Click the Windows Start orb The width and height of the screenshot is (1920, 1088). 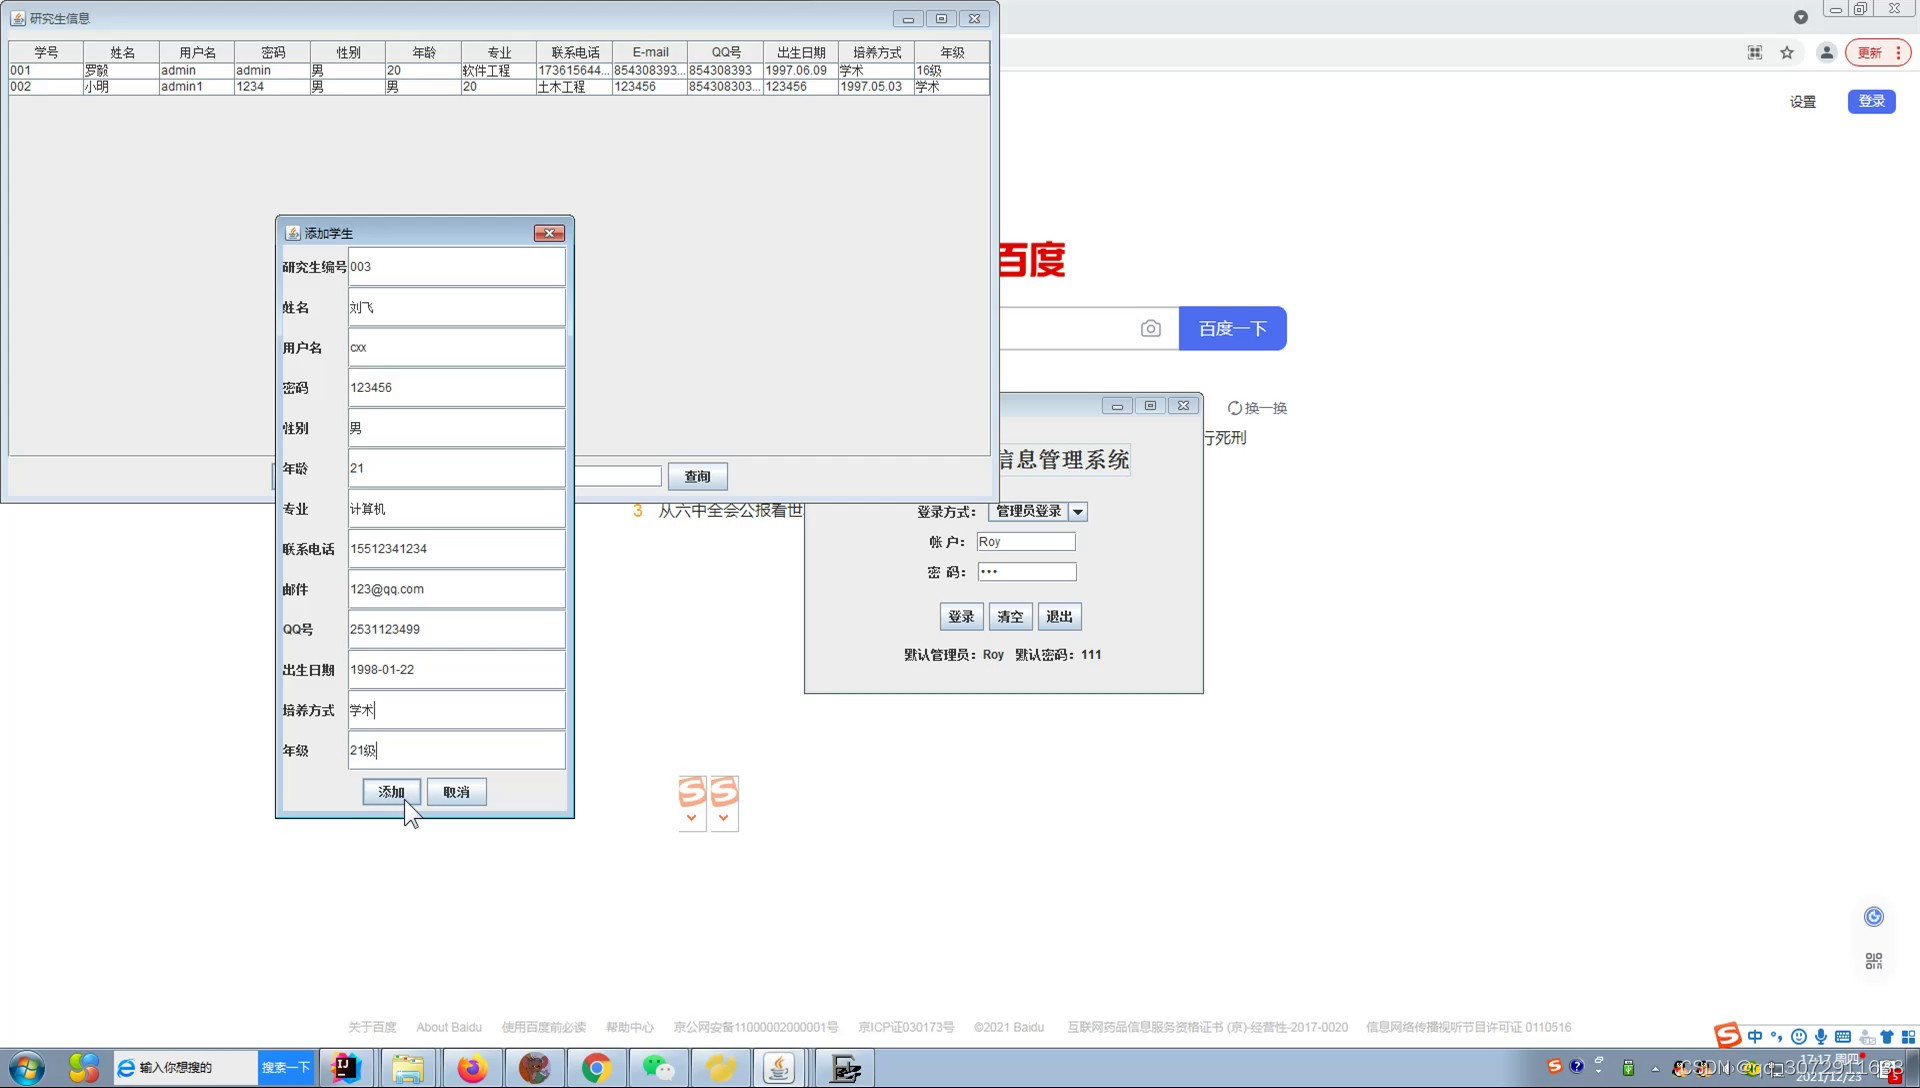click(27, 1068)
